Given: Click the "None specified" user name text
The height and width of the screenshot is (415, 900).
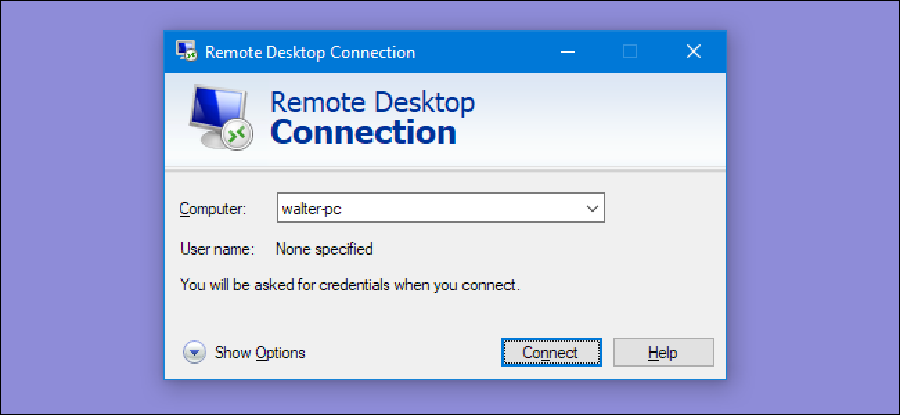Looking at the screenshot, I should point(324,249).
